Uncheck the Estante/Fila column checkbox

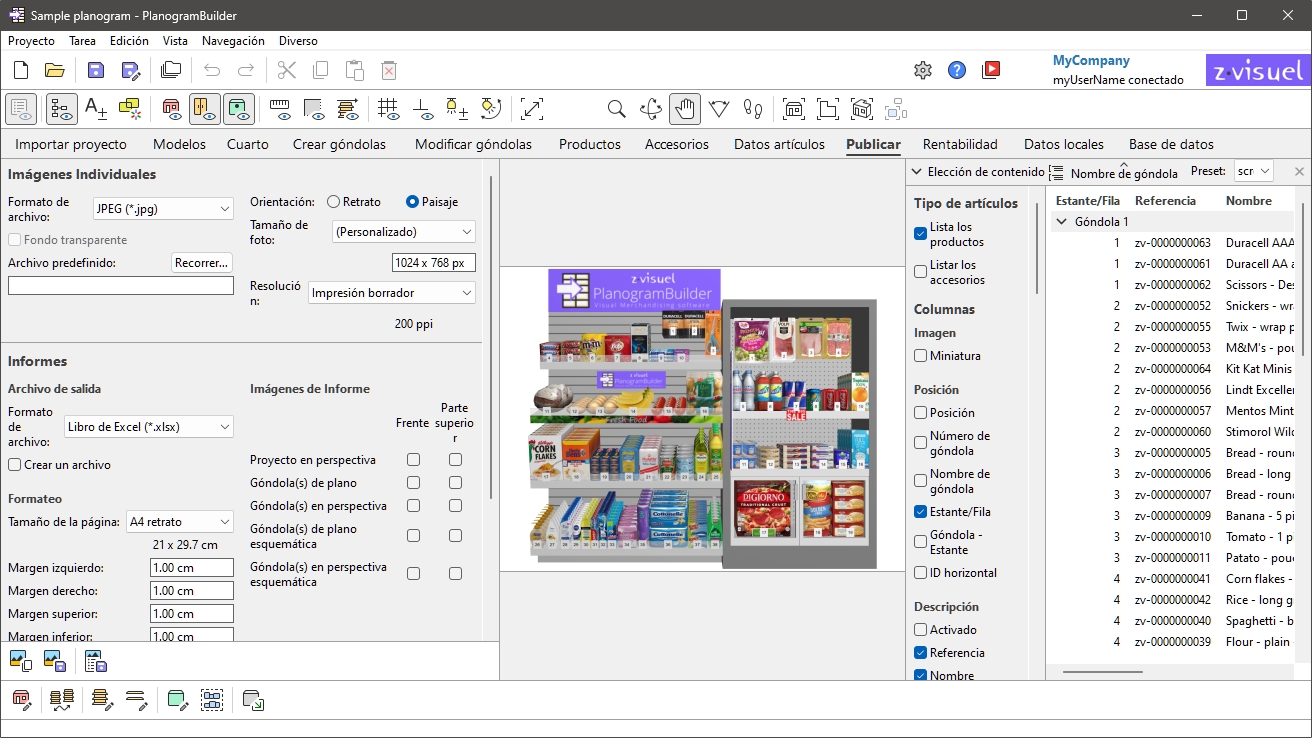[x=921, y=512]
